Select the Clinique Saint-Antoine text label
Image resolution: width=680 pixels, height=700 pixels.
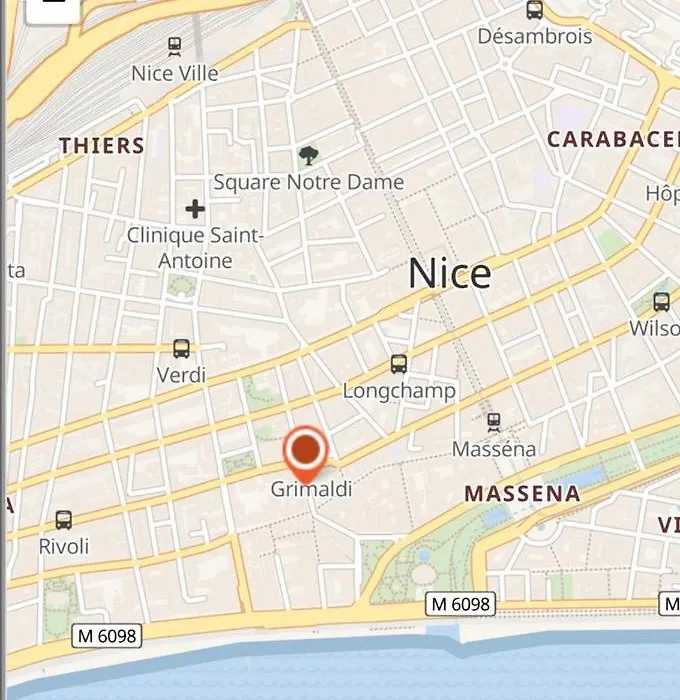(x=195, y=248)
